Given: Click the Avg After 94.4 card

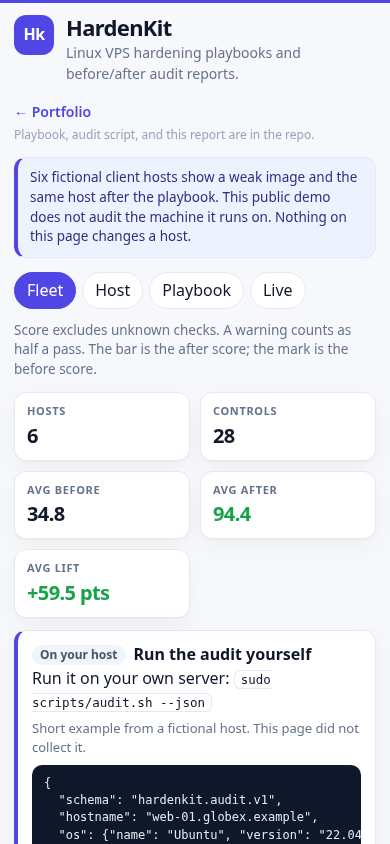Looking at the screenshot, I should point(288,505).
